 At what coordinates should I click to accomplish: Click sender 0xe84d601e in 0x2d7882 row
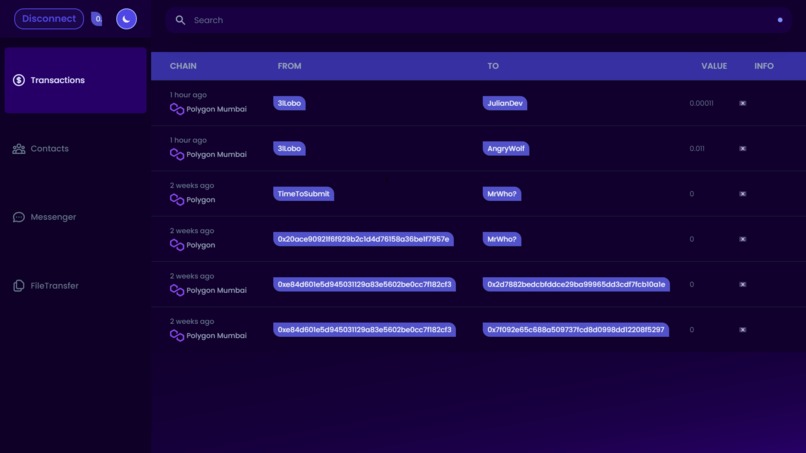pos(364,284)
